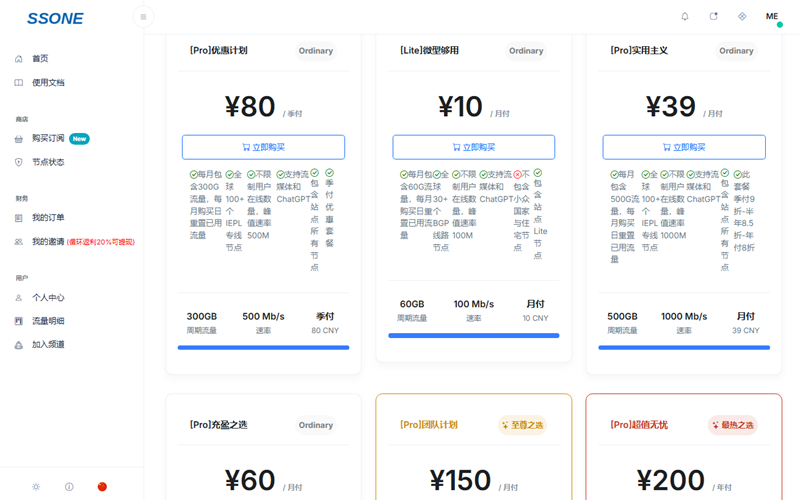
Task: Click the info circle icon at sidebar bottom
Action: pyautogui.click(x=69, y=487)
